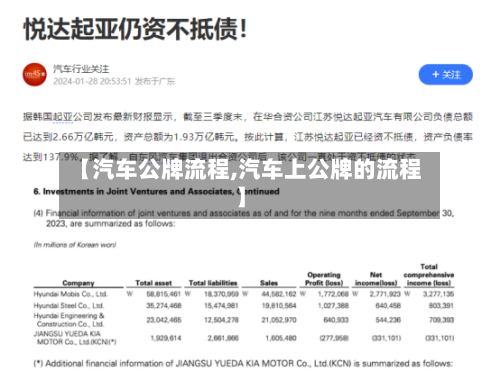500x371 pixels.
Task: Click the footnote Additional financial information
Action: [x=244, y=363]
